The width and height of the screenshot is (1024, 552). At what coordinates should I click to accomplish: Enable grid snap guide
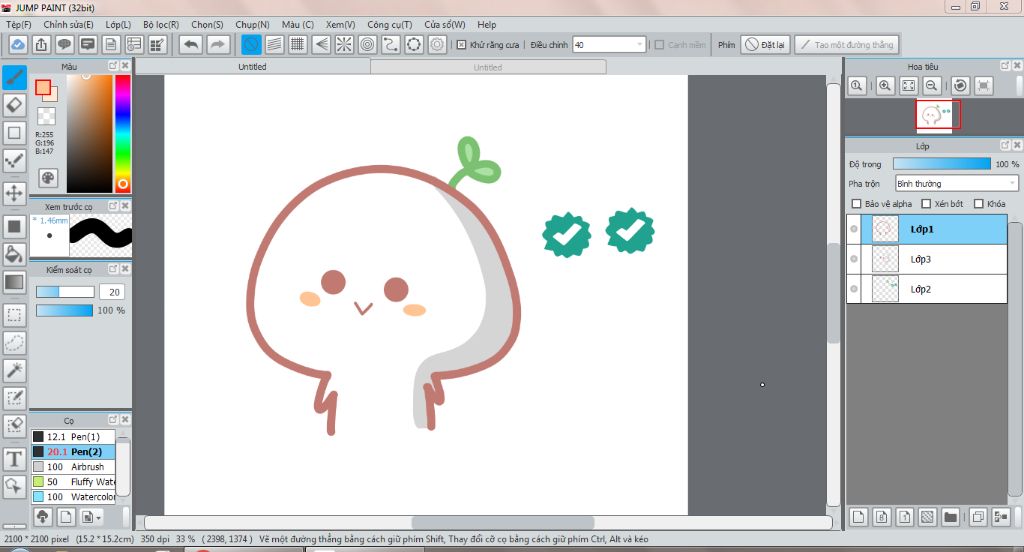click(x=298, y=44)
